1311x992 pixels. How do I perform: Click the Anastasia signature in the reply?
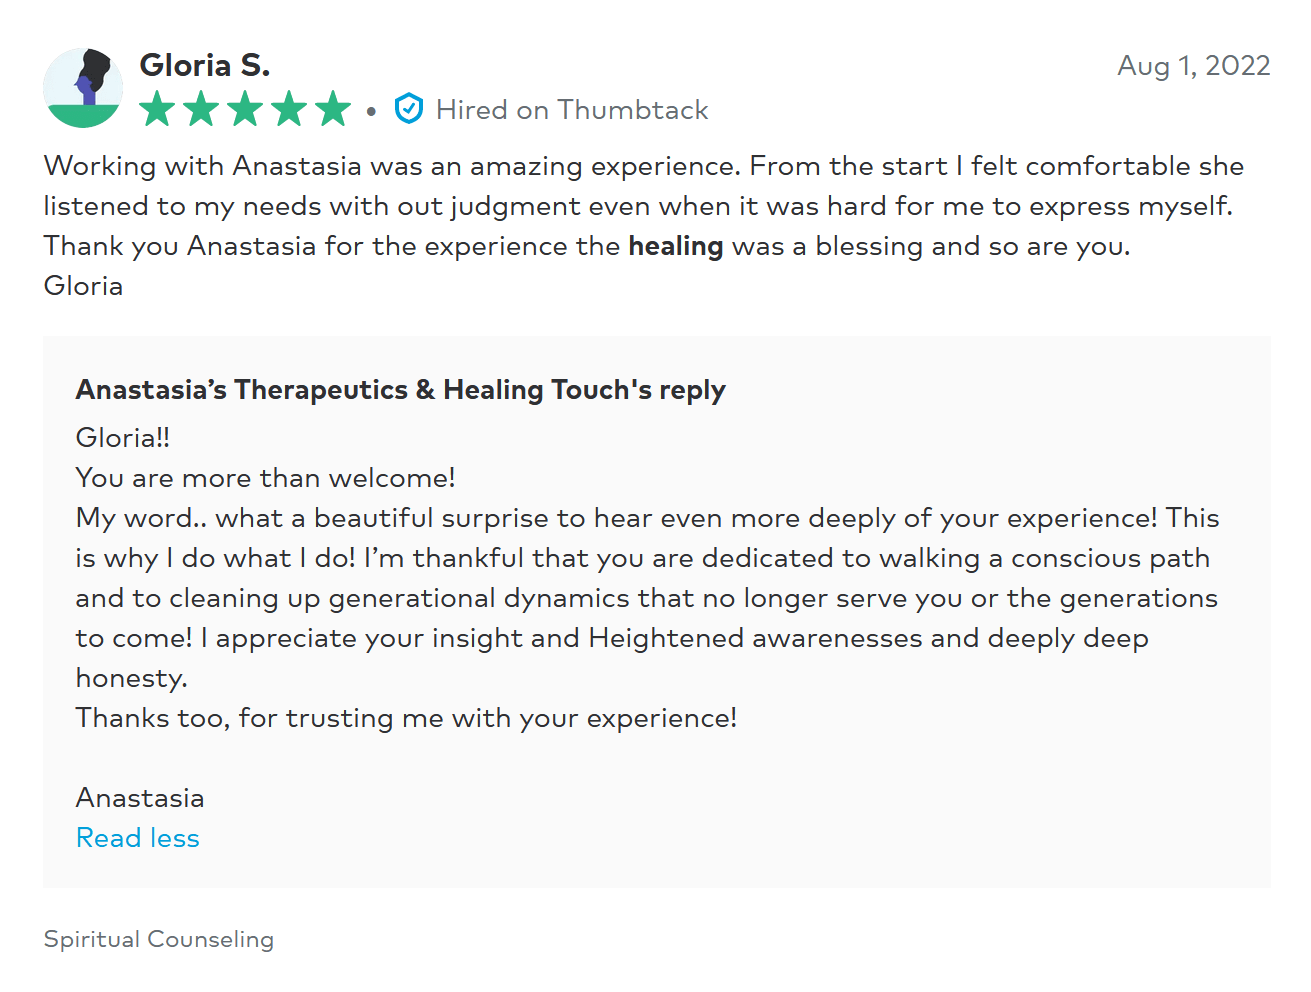[140, 798]
